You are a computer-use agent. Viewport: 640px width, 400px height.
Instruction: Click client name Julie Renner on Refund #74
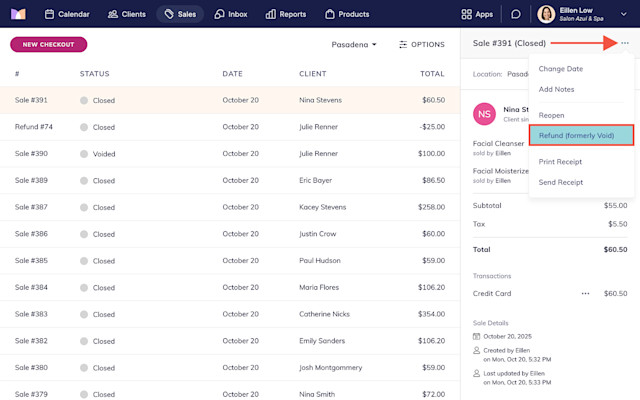coord(318,127)
